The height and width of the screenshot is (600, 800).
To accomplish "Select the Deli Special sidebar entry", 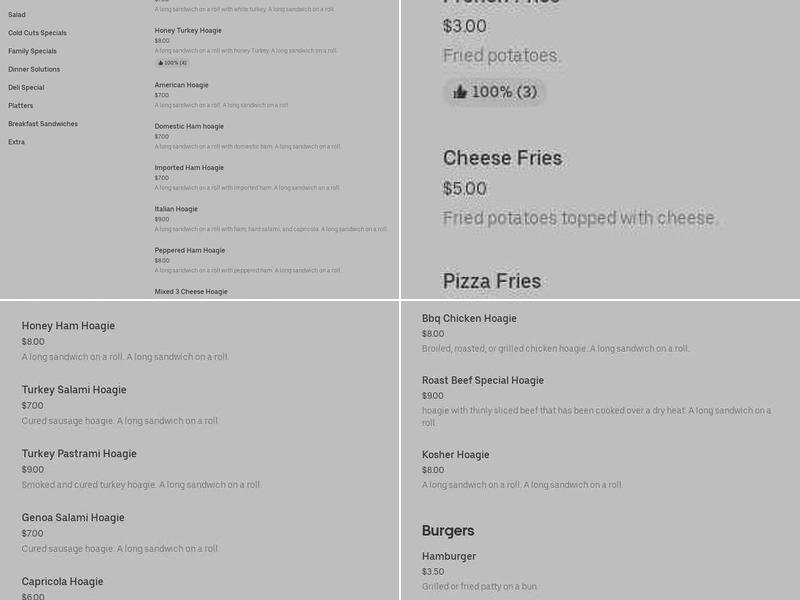I will click(x=24, y=87).
